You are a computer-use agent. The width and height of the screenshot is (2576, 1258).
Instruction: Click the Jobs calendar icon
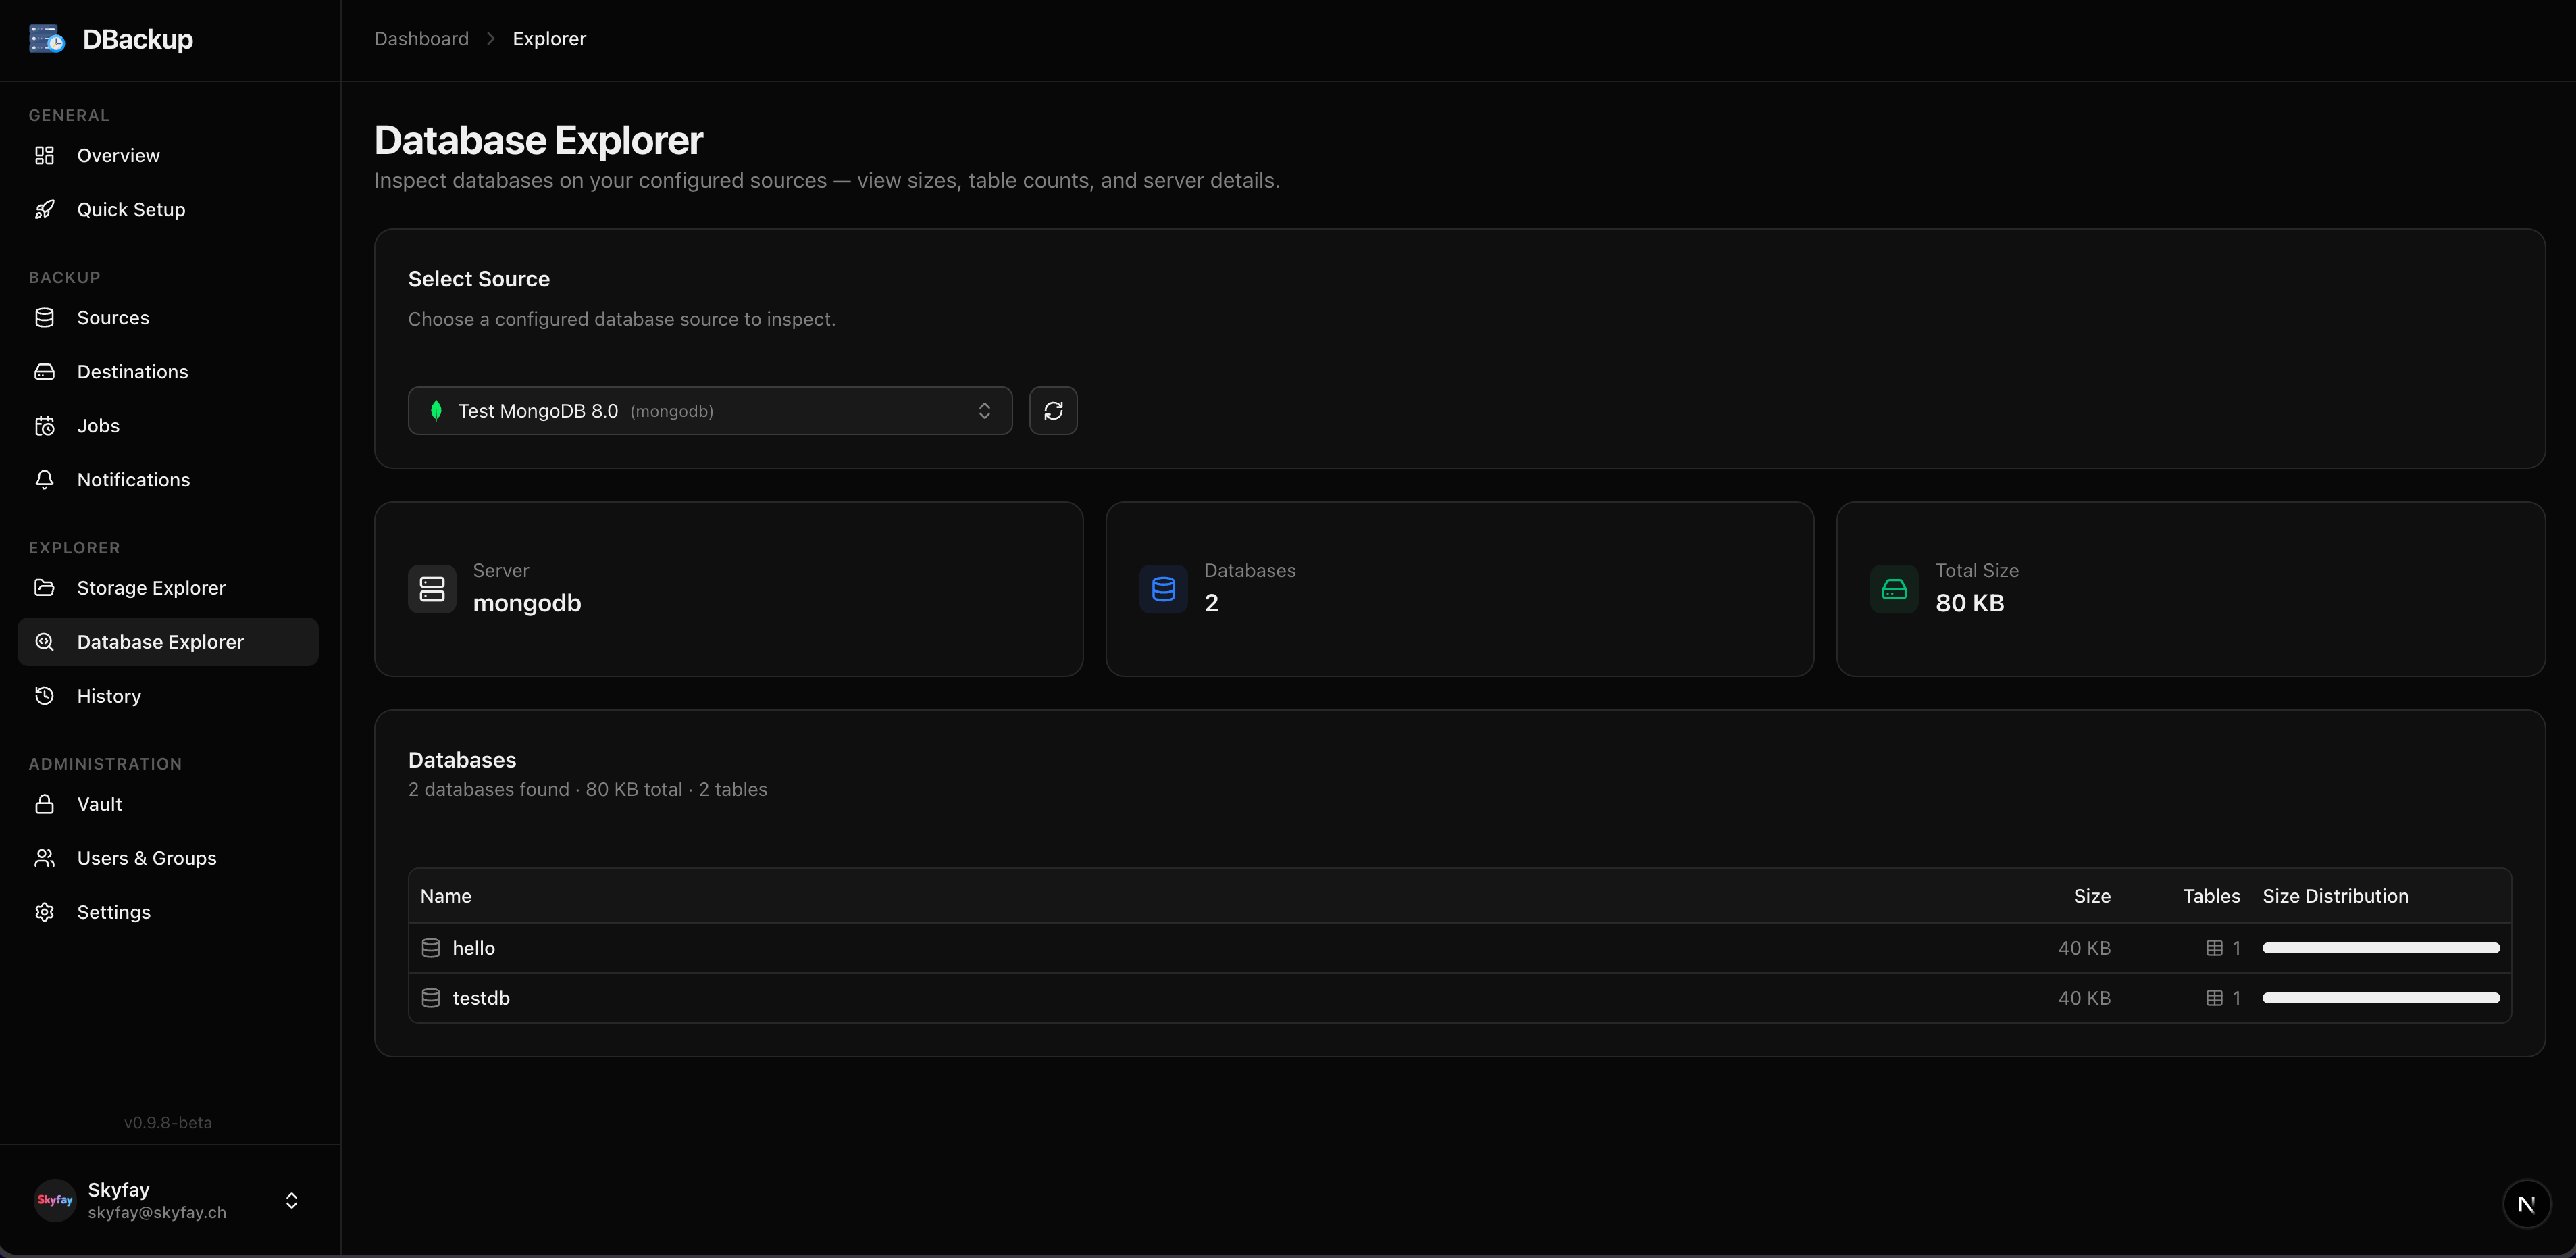point(45,425)
